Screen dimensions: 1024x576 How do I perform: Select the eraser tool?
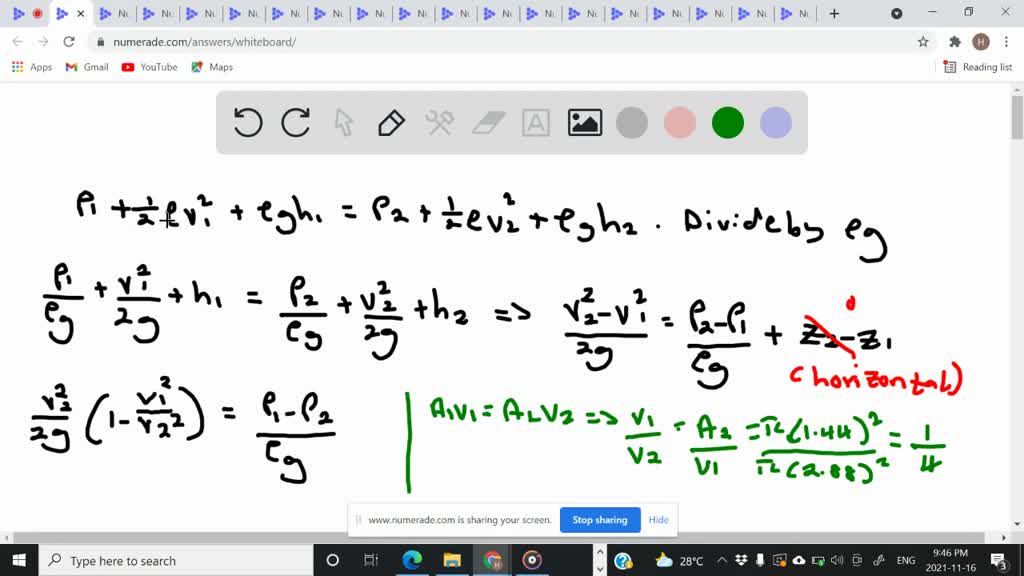point(488,123)
